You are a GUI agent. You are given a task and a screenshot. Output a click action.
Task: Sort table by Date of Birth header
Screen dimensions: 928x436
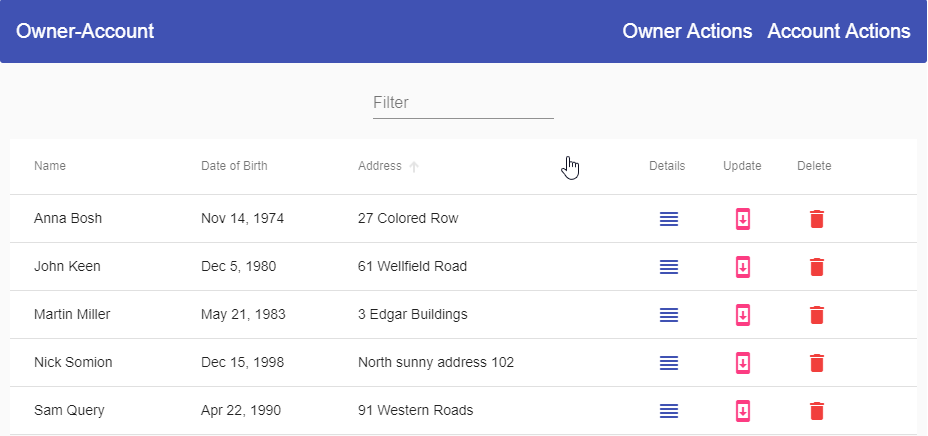point(234,166)
